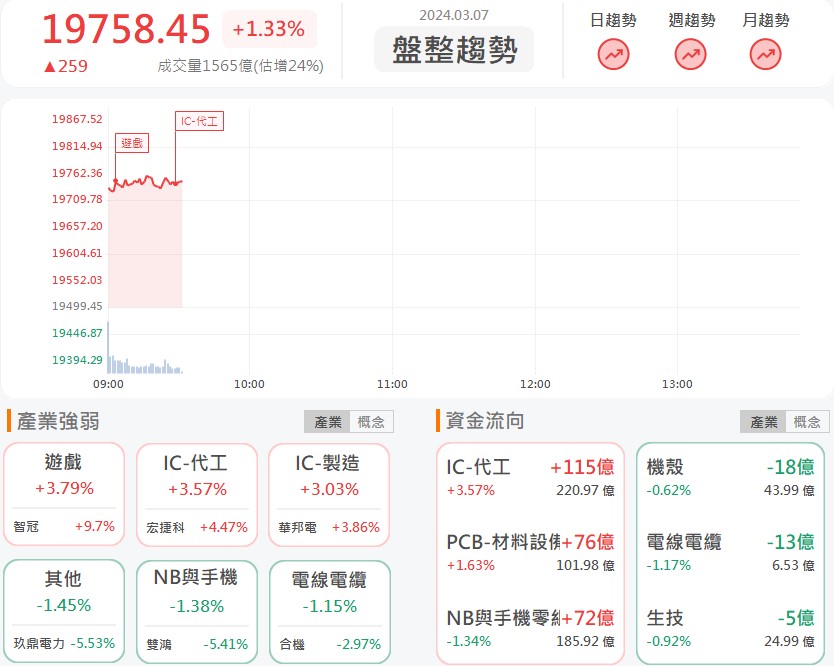Click the 週趨勢 weekly trend up icon
This screenshot has width=834, height=666.
click(x=690, y=54)
